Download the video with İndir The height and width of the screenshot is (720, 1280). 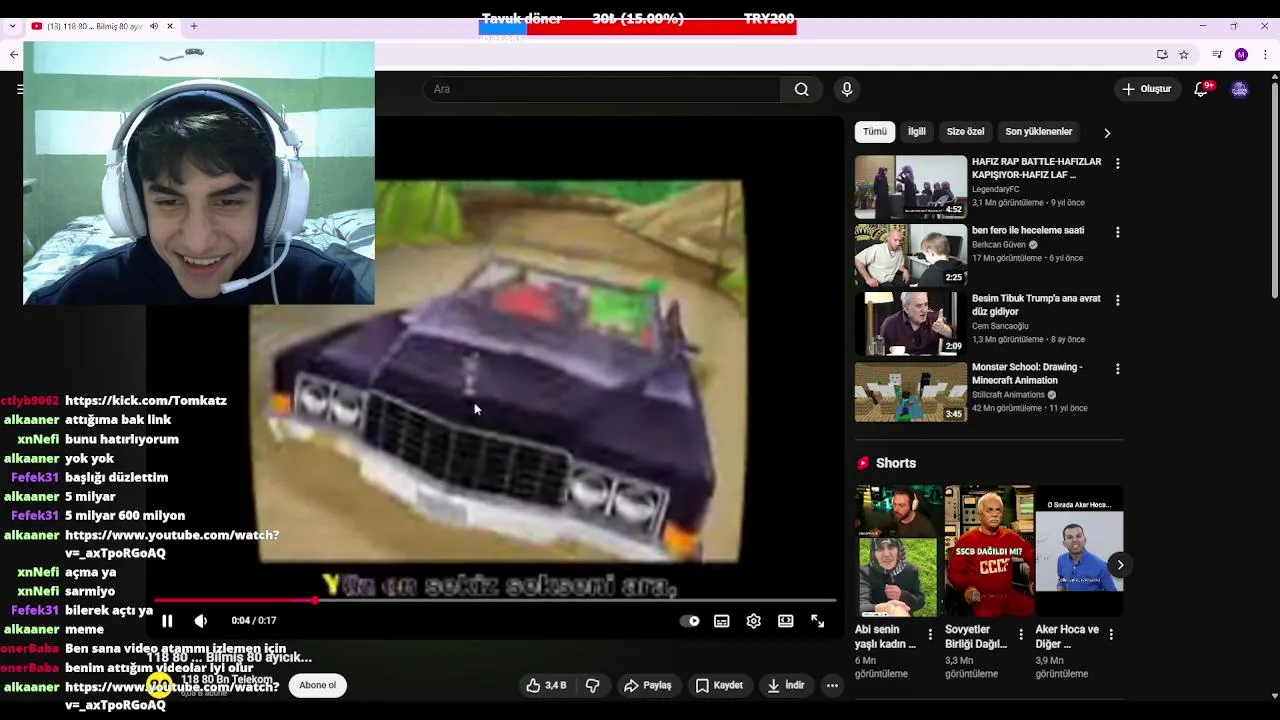[x=786, y=686]
